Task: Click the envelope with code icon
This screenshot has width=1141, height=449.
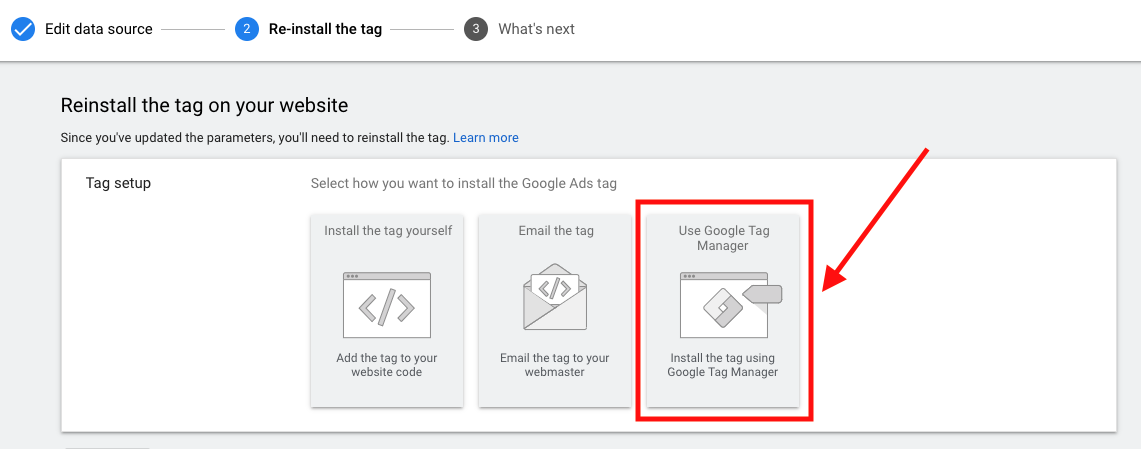Action: pyautogui.click(x=554, y=298)
